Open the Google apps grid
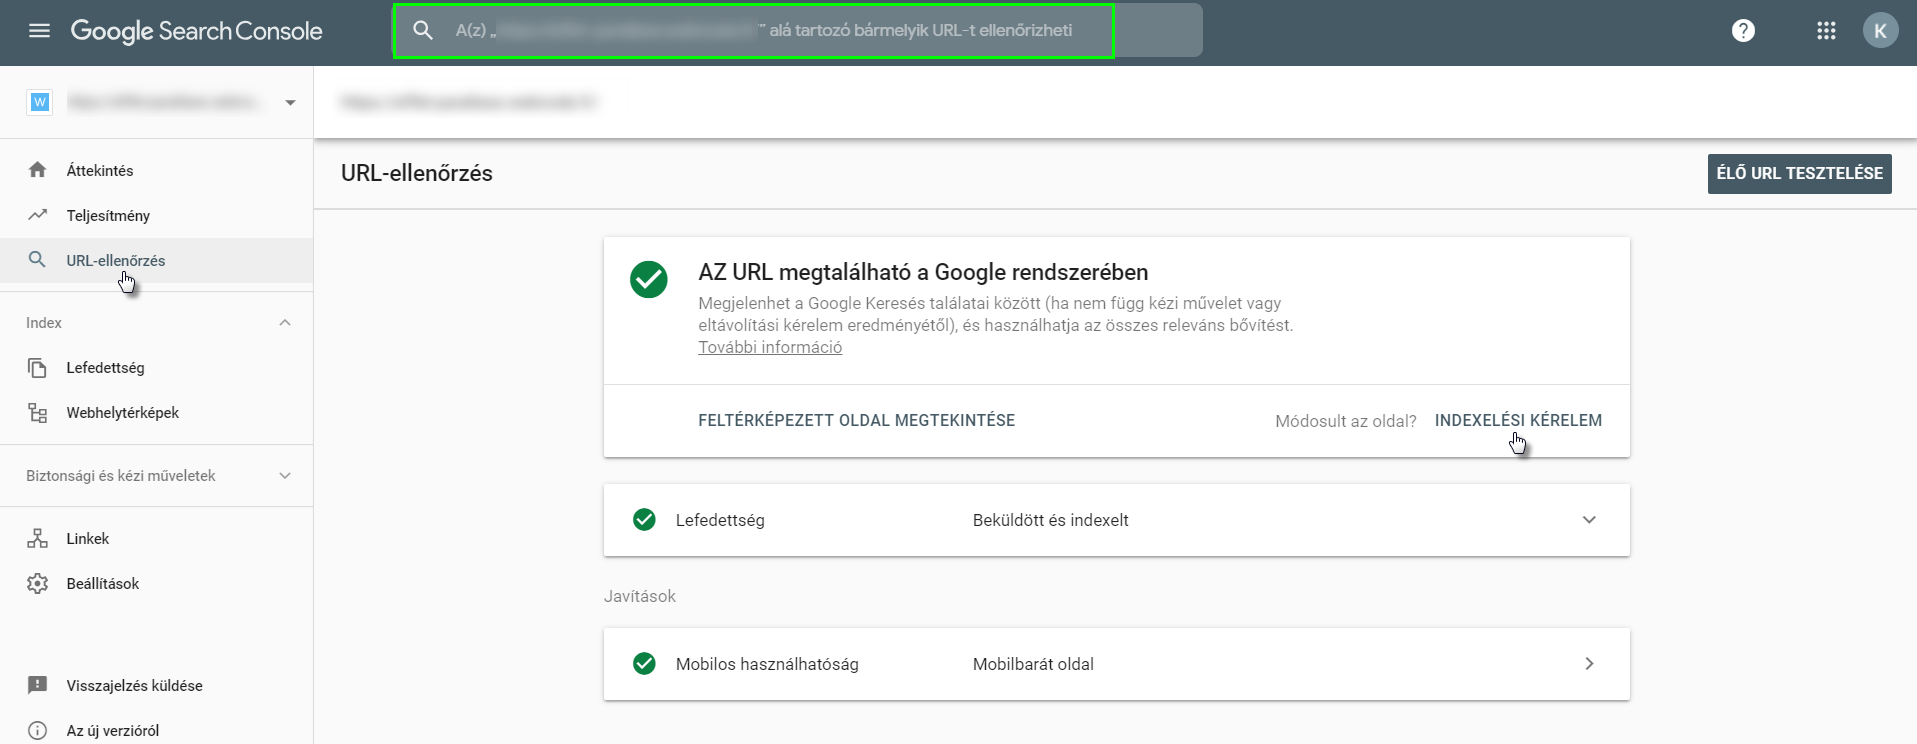1917x744 pixels. [x=1826, y=31]
